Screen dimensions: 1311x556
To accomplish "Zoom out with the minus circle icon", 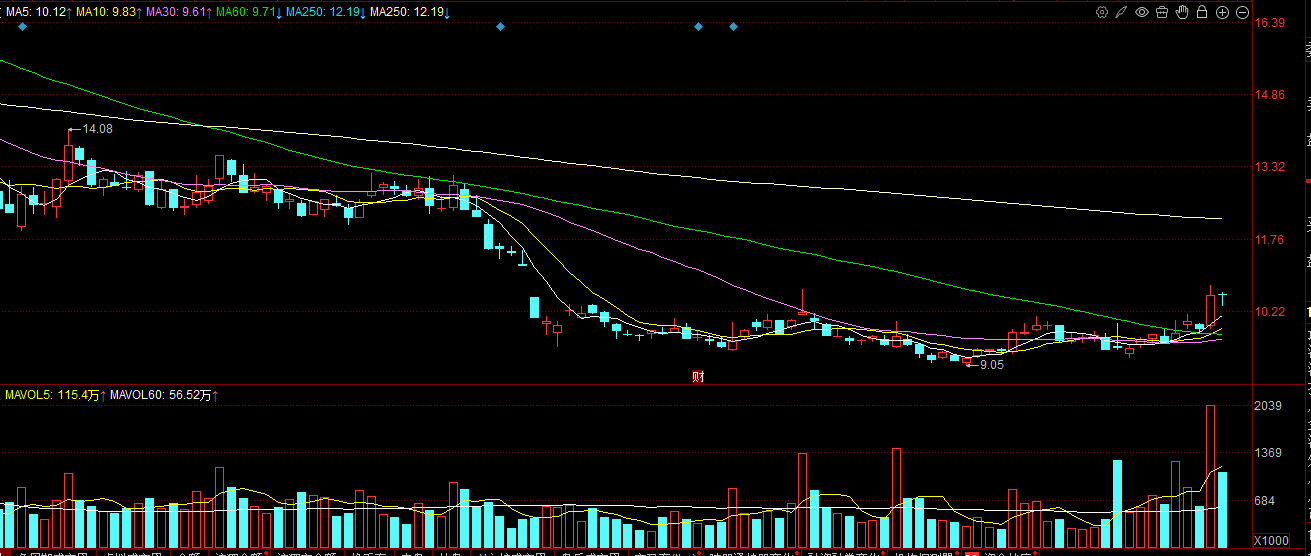I will pos(1242,12).
